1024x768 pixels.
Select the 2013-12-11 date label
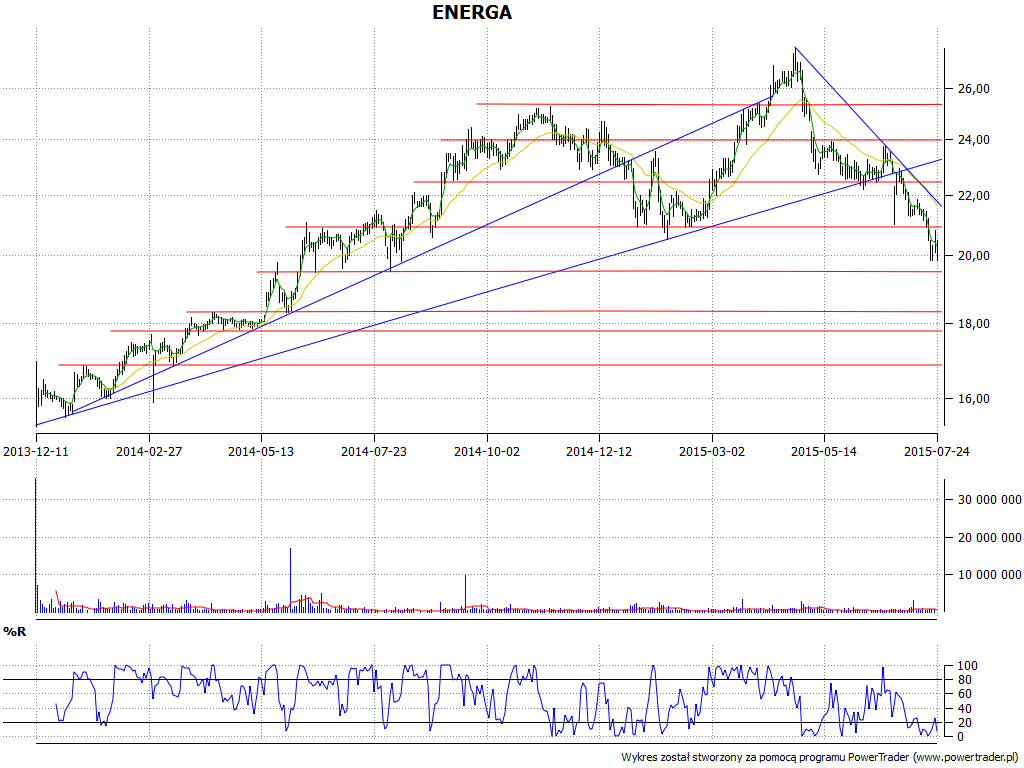[x=36, y=451]
